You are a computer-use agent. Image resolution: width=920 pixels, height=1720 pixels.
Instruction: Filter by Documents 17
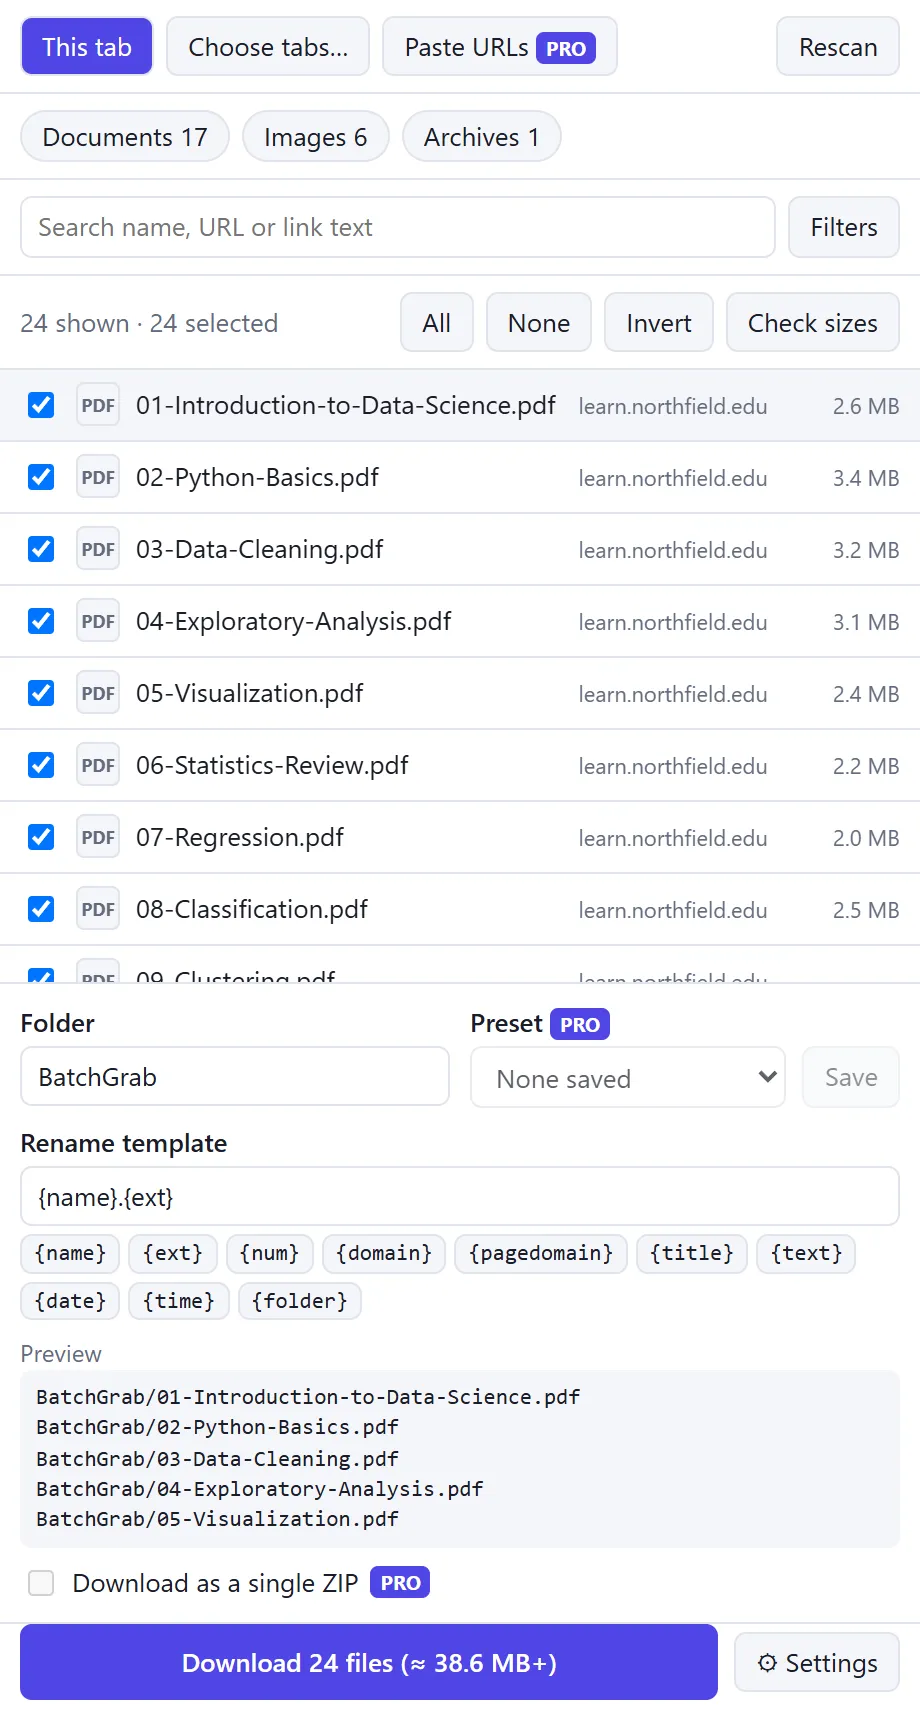(x=125, y=136)
